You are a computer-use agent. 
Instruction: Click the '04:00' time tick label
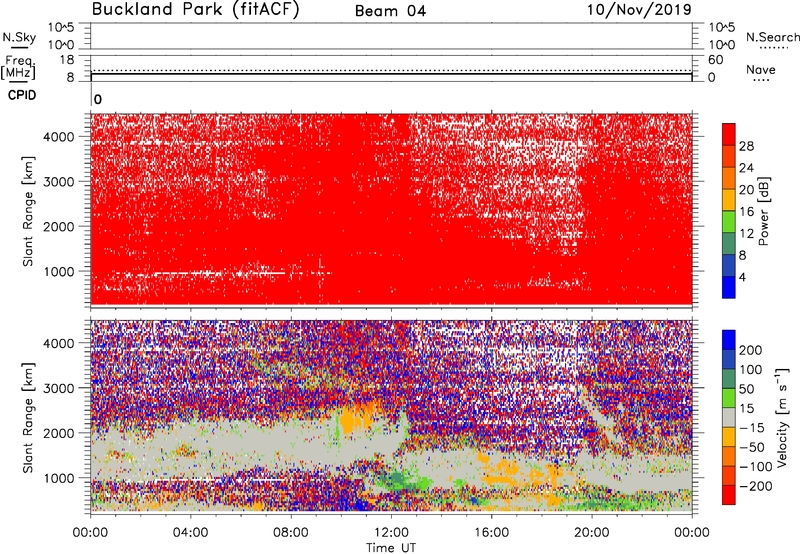coord(190,533)
